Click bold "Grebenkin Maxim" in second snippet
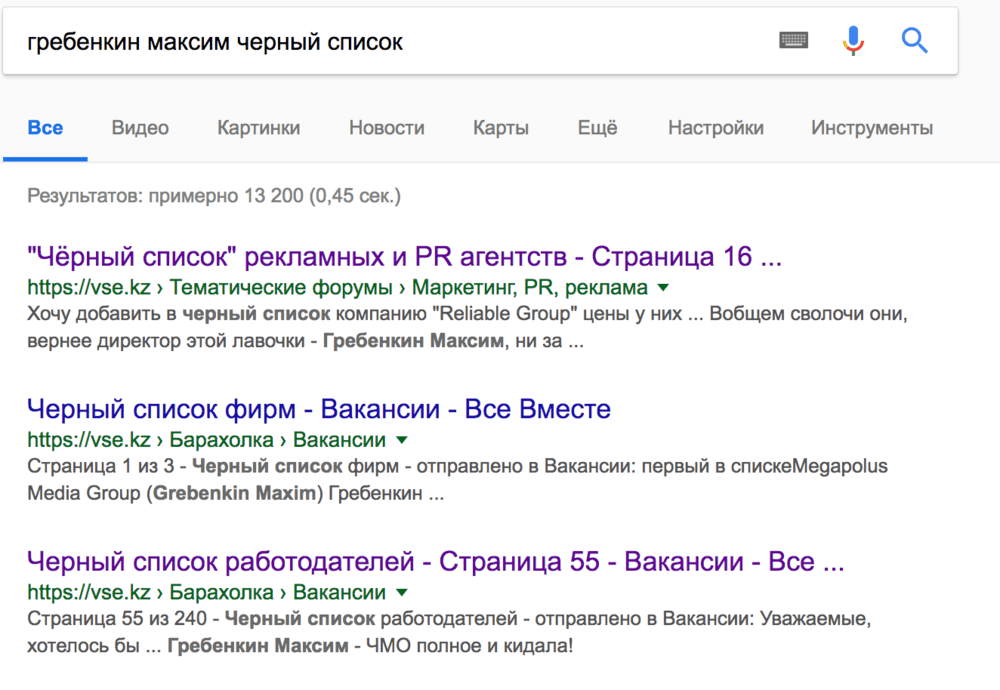The width and height of the screenshot is (1000, 690). [x=235, y=493]
